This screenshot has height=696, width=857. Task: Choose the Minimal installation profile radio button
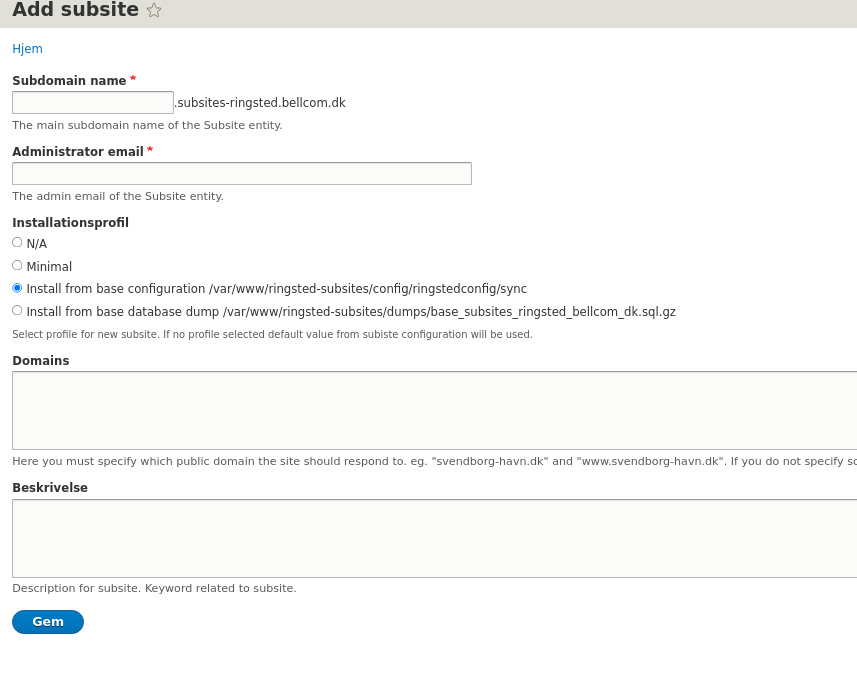[x=17, y=266]
